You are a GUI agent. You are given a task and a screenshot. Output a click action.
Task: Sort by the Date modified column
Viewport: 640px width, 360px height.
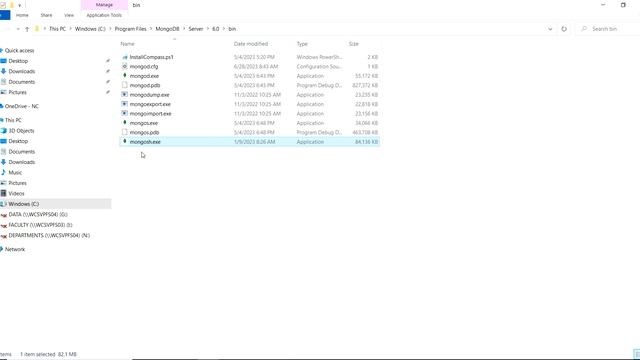251,44
